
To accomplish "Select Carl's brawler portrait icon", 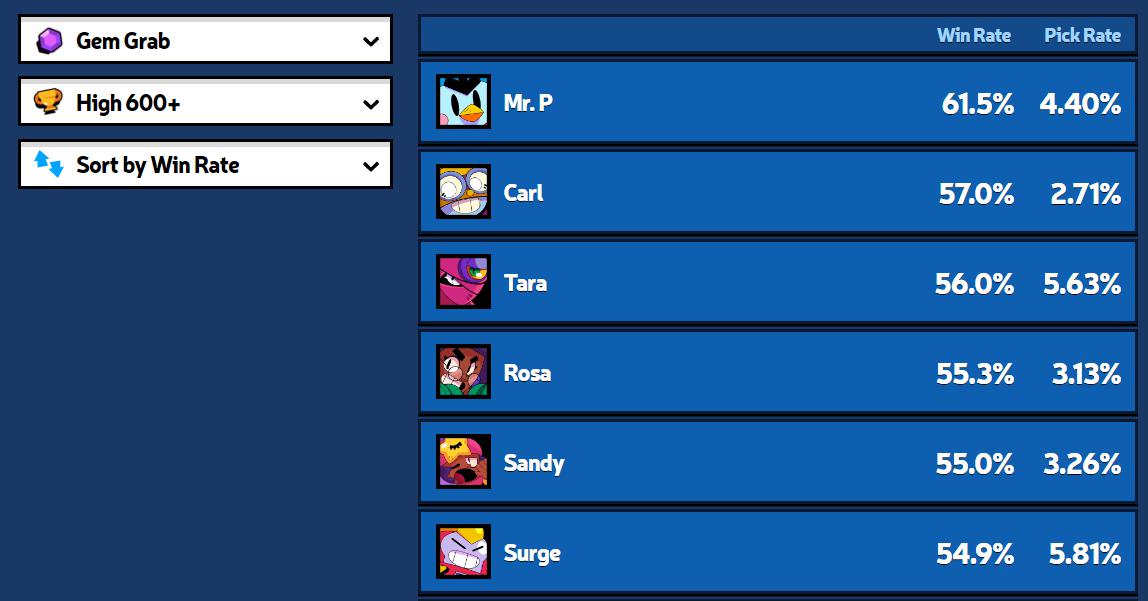I will tap(463, 192).
